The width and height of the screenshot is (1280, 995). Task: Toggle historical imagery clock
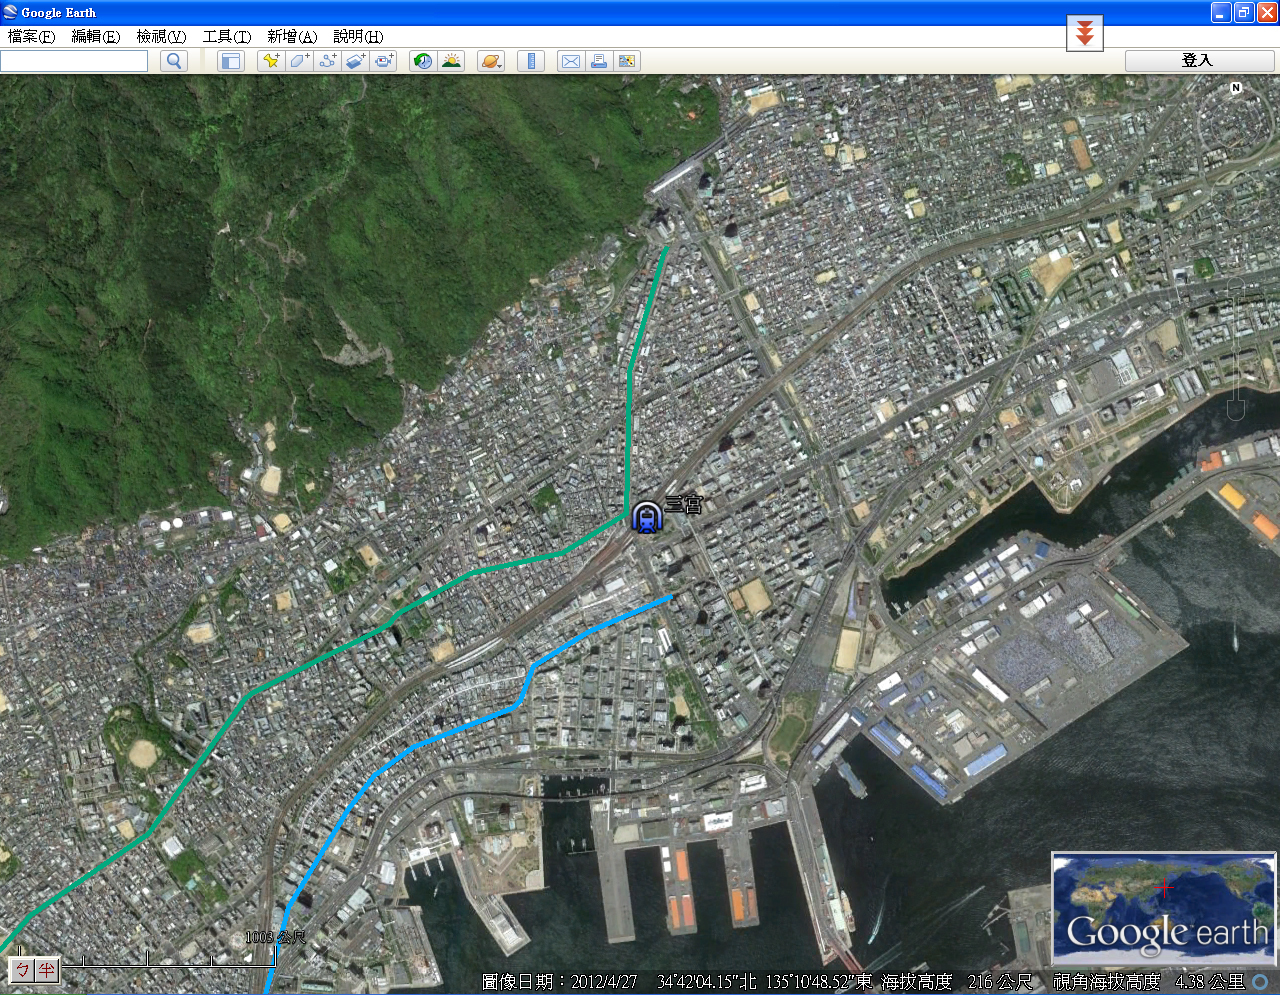pyautogui.click(x=423, y=61)
